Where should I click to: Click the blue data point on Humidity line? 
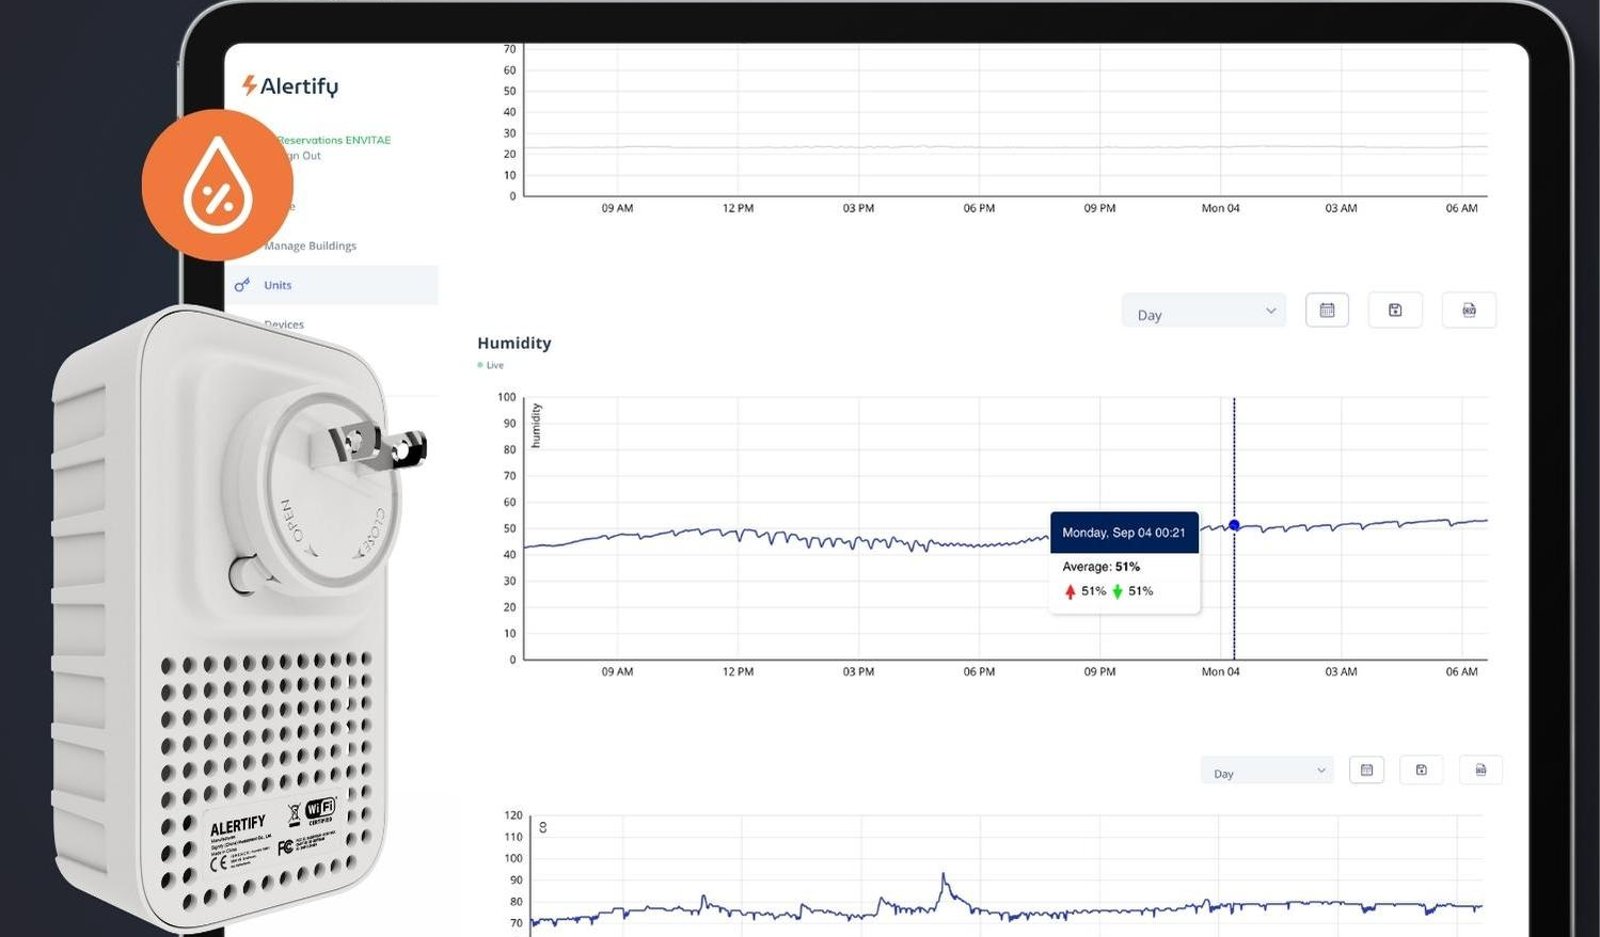point(1234,525)
